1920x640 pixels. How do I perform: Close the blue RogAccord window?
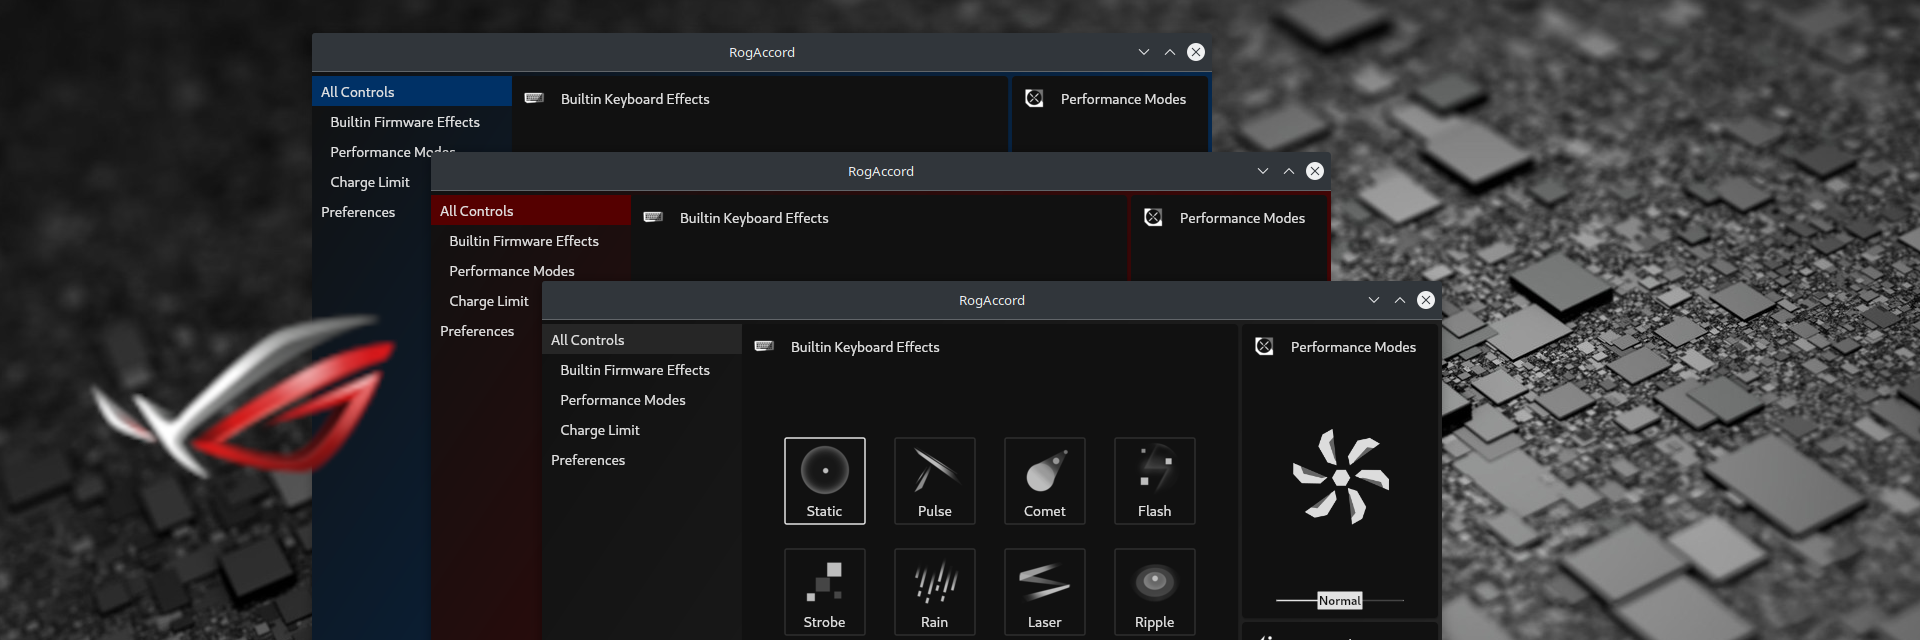(x=1196, y=52)
